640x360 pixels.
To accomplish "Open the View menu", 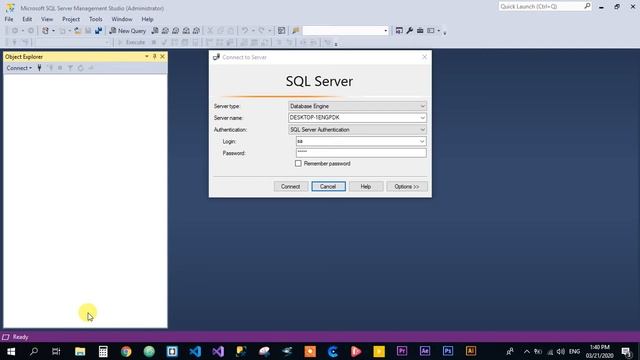I will 47,19.
